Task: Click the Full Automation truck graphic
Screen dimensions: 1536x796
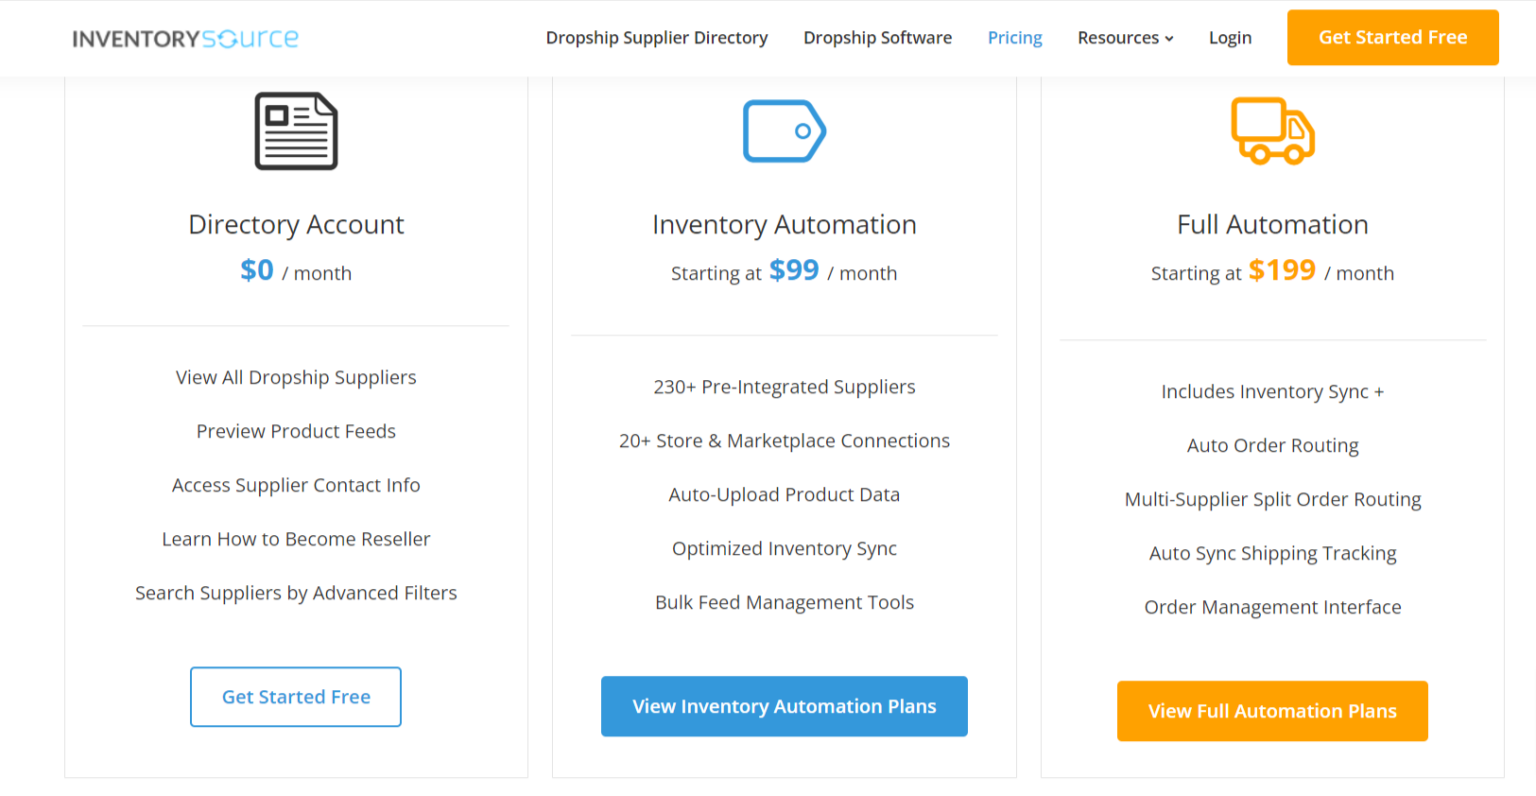Action: click(1272, 128)
